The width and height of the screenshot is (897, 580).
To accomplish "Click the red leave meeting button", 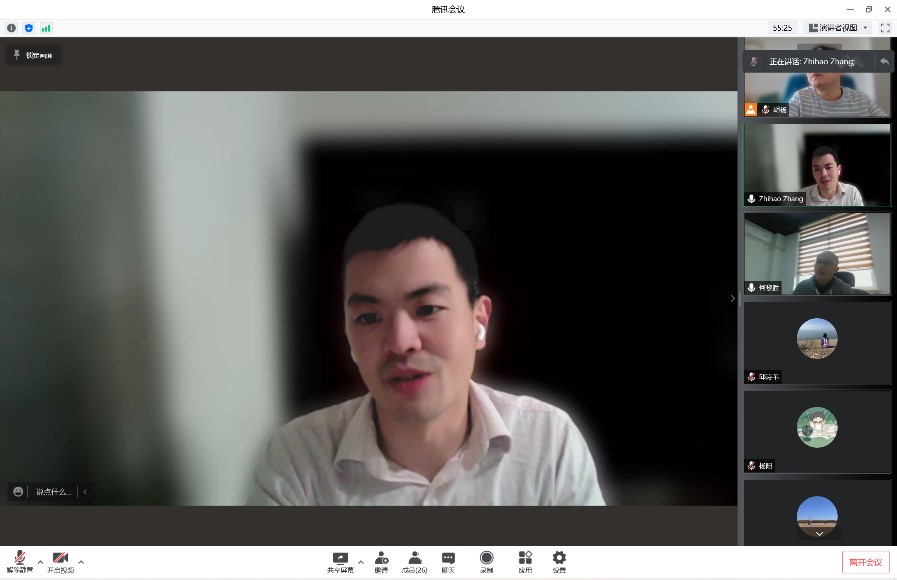I will (x=865, y=562).
